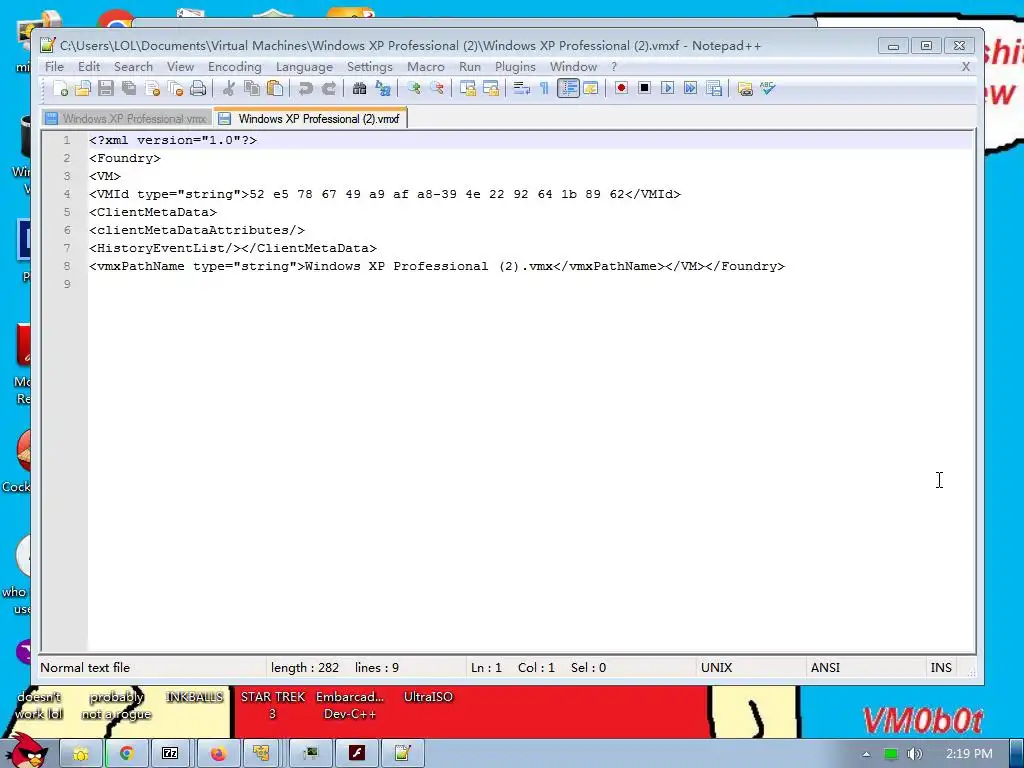The image size is (1024, 768).
Task: Click the Save All icon
Action: (129, 88)
